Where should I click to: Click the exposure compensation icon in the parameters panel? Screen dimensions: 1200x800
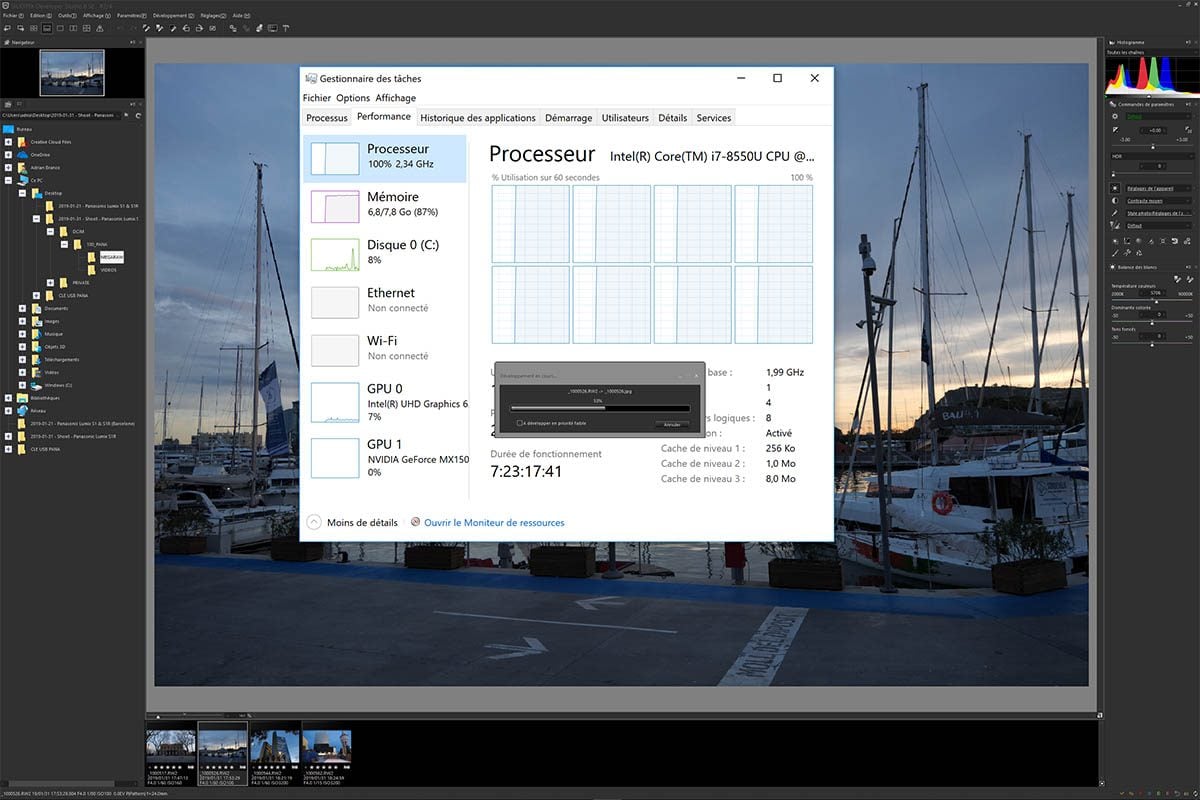tap(1115, 130)
